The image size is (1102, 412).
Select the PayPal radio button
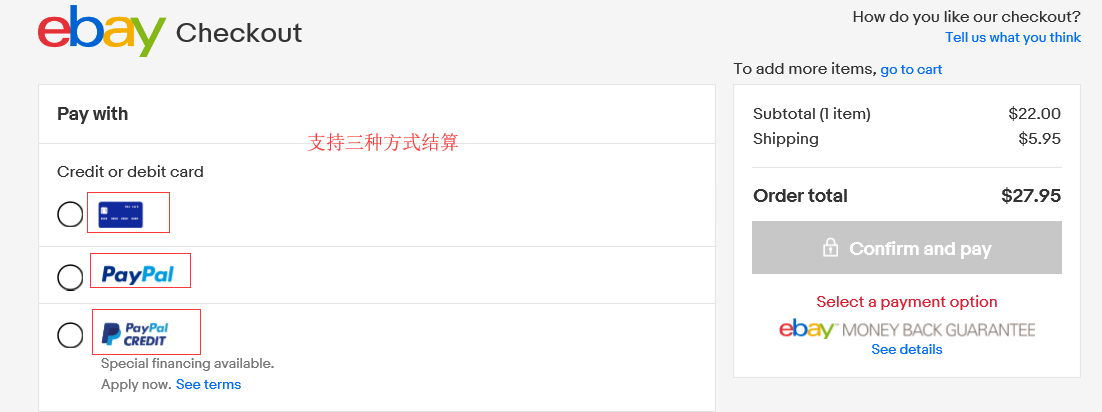click(70, 277)
